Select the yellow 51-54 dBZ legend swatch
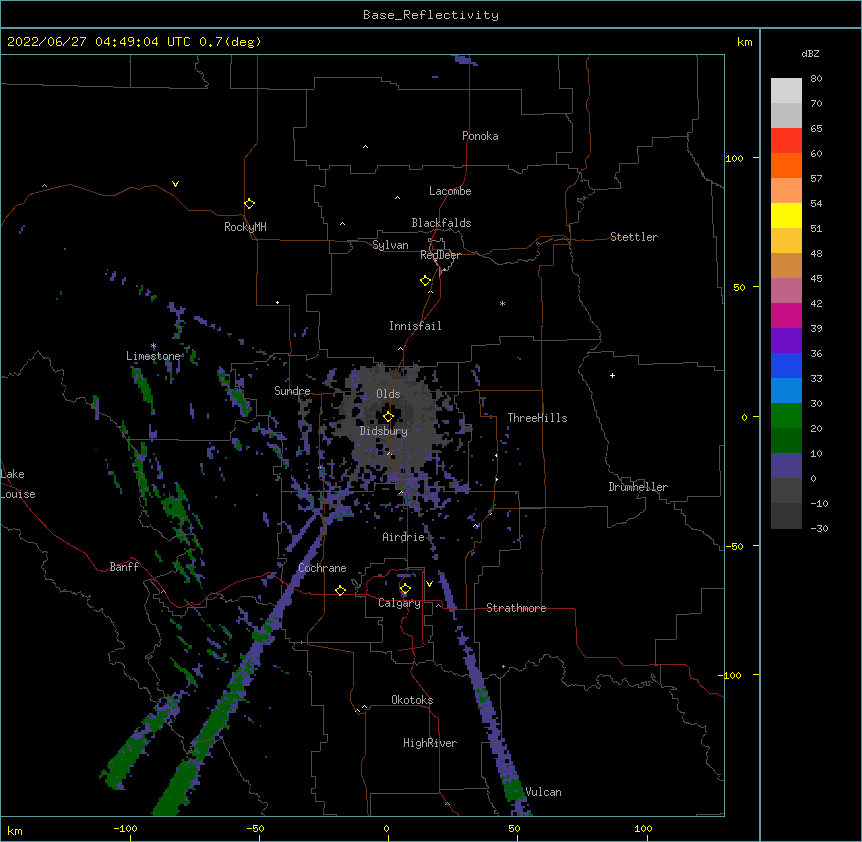 786,215
